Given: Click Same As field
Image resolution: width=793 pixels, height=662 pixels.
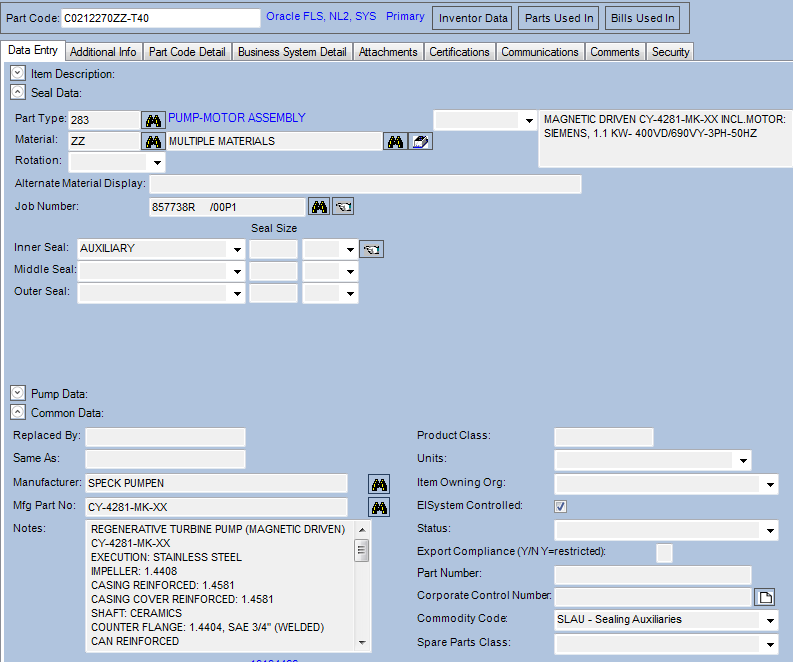Looking at the screenshot, I should coord(165,459).
